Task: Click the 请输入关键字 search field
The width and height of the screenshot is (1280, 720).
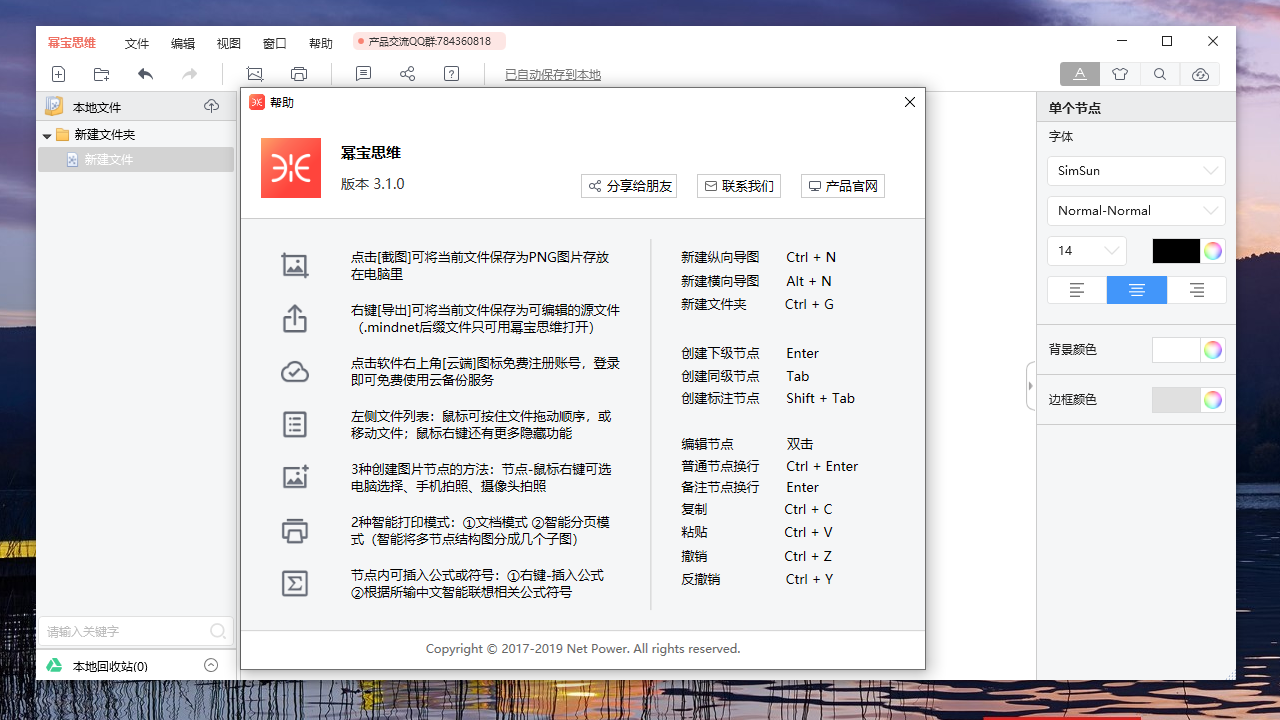Action: coord(136,631)
